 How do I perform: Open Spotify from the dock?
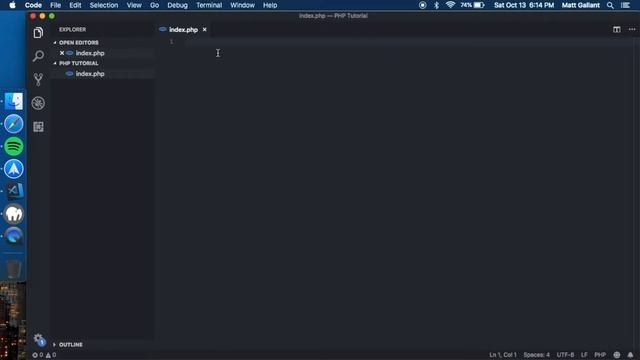[x=14, y=146]
